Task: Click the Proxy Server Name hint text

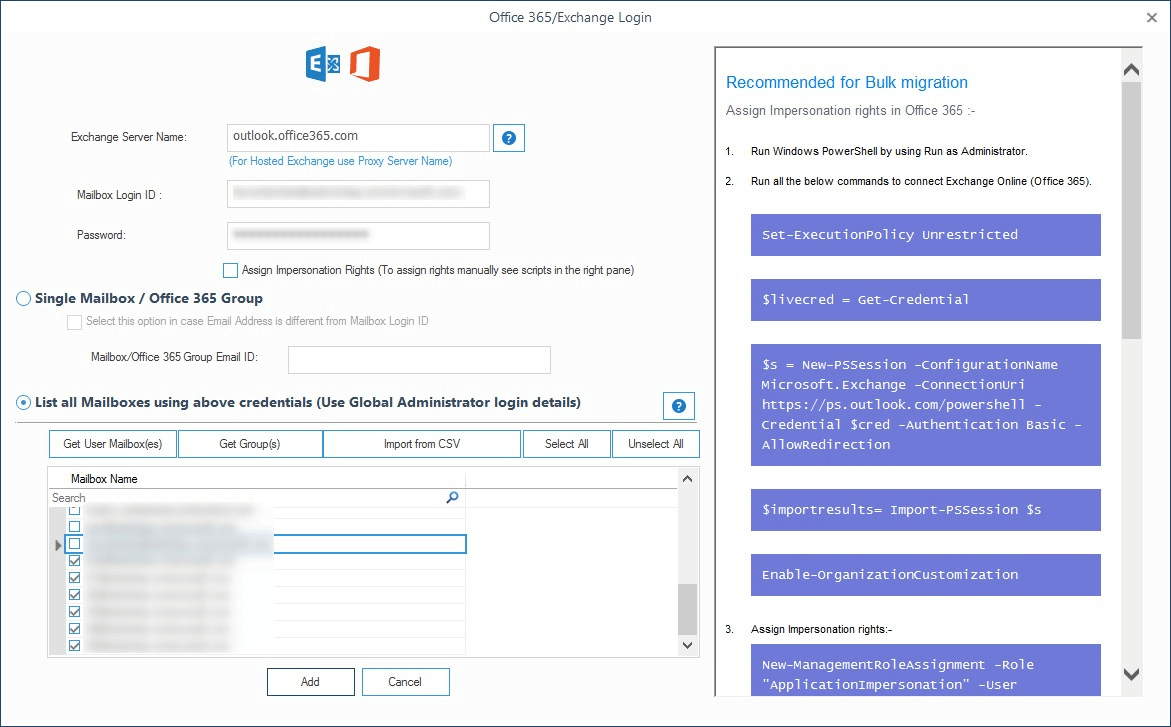Action: [341, 161]
